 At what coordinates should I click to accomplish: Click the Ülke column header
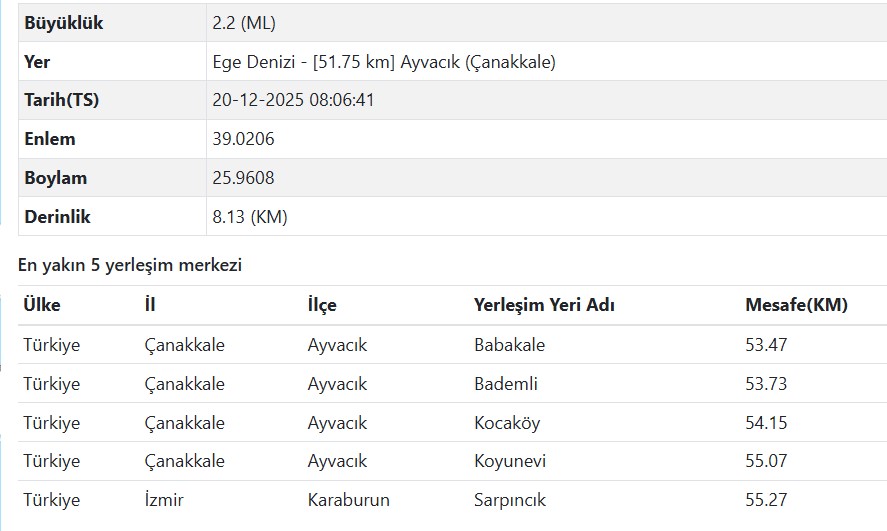click(x=42, y=305)
